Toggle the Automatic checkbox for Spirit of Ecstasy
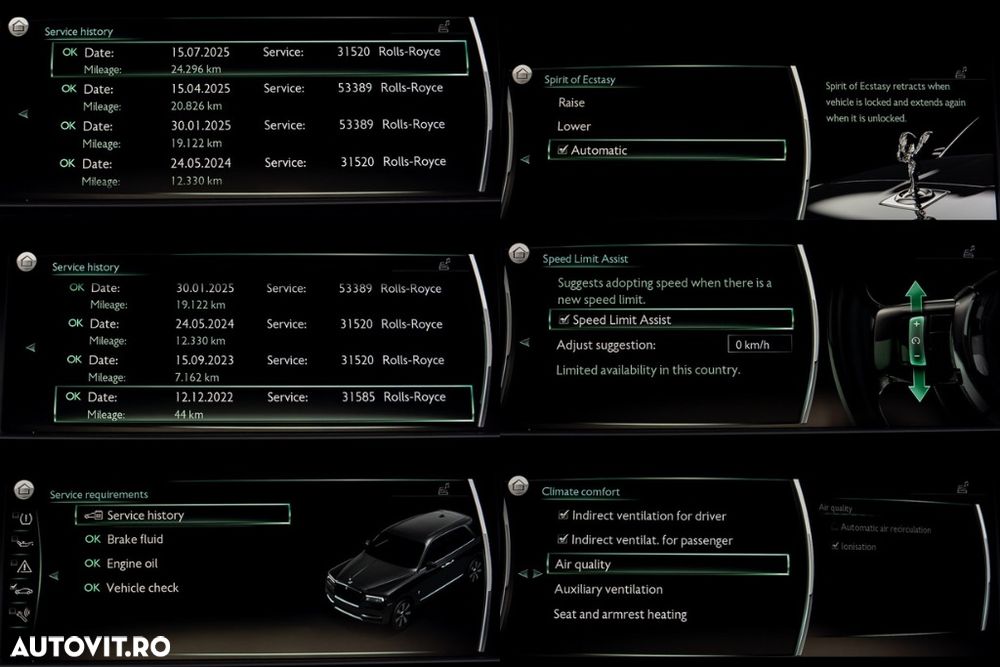Viewport: 1000px width, 667px height. click(x=562, y=150)
